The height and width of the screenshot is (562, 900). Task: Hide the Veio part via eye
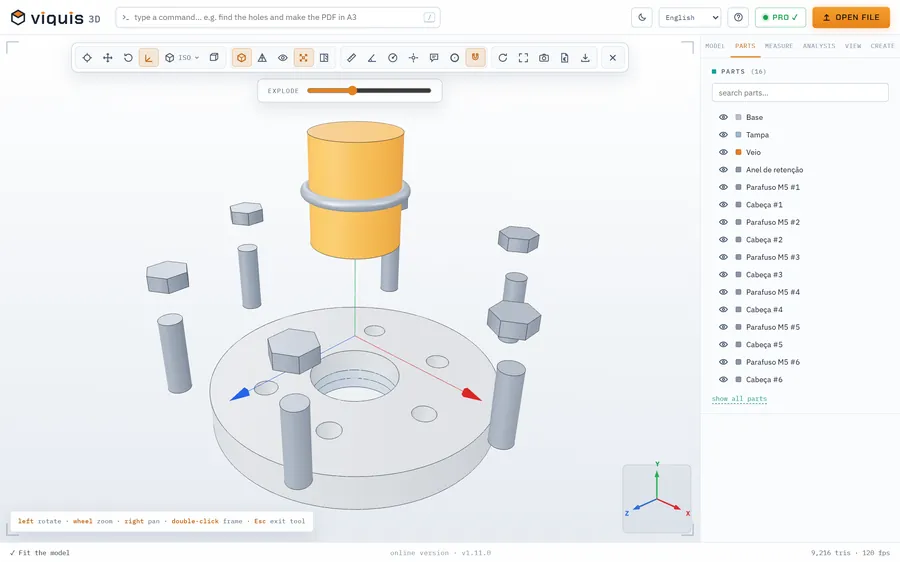(723, 152)
